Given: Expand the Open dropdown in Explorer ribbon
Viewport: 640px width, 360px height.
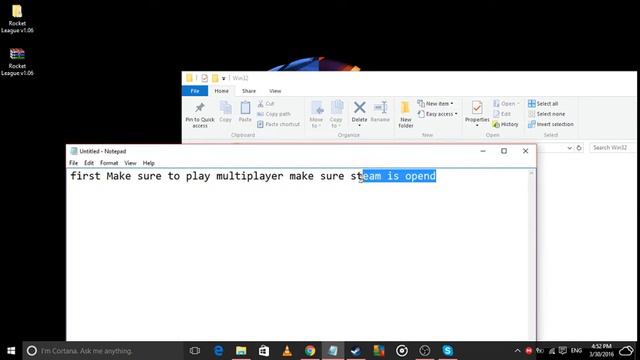Looking at the screenshot, I should [506, 104].
